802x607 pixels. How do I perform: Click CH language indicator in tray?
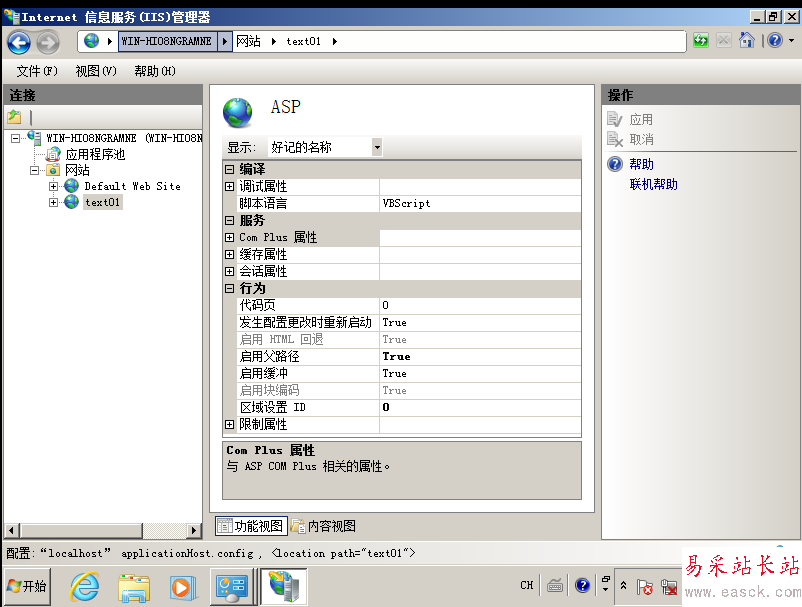(x=527, y=586)
